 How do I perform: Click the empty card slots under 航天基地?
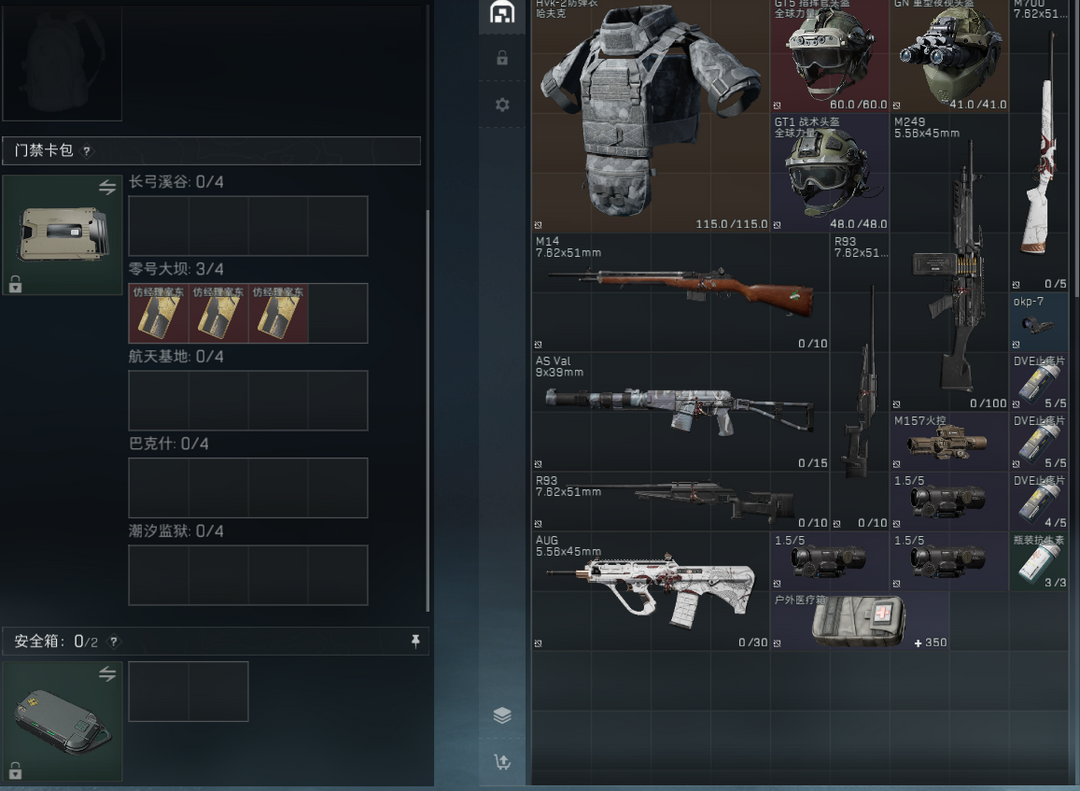click(x=248, y=400)
